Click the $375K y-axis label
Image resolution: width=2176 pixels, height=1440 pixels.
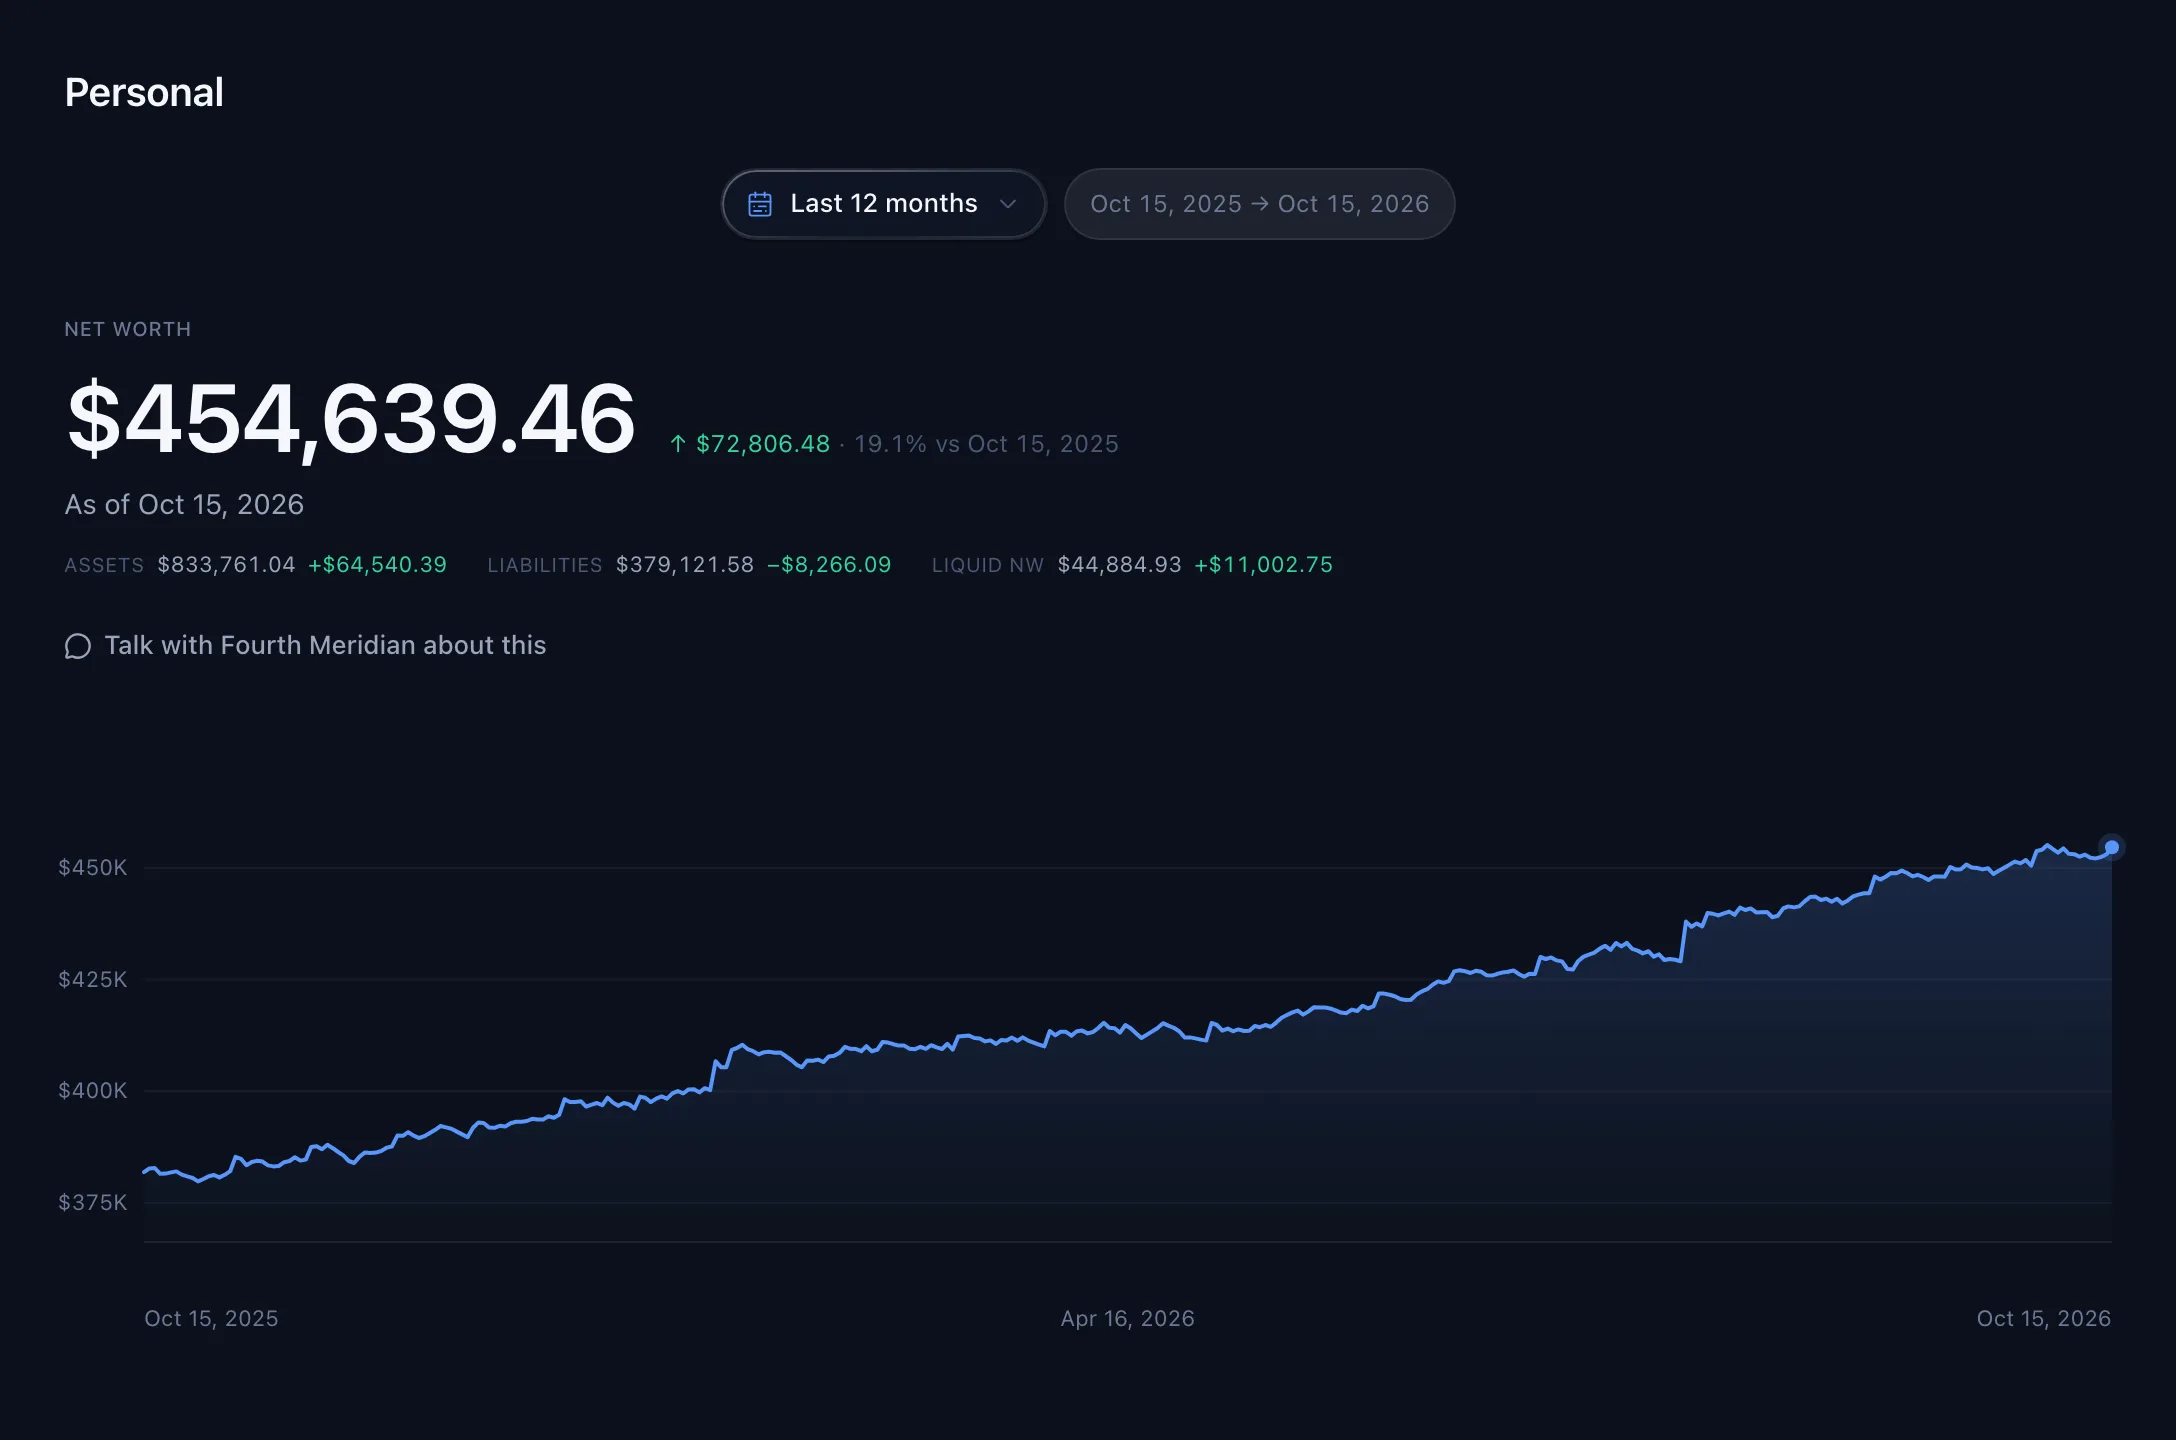point(93,1203)
